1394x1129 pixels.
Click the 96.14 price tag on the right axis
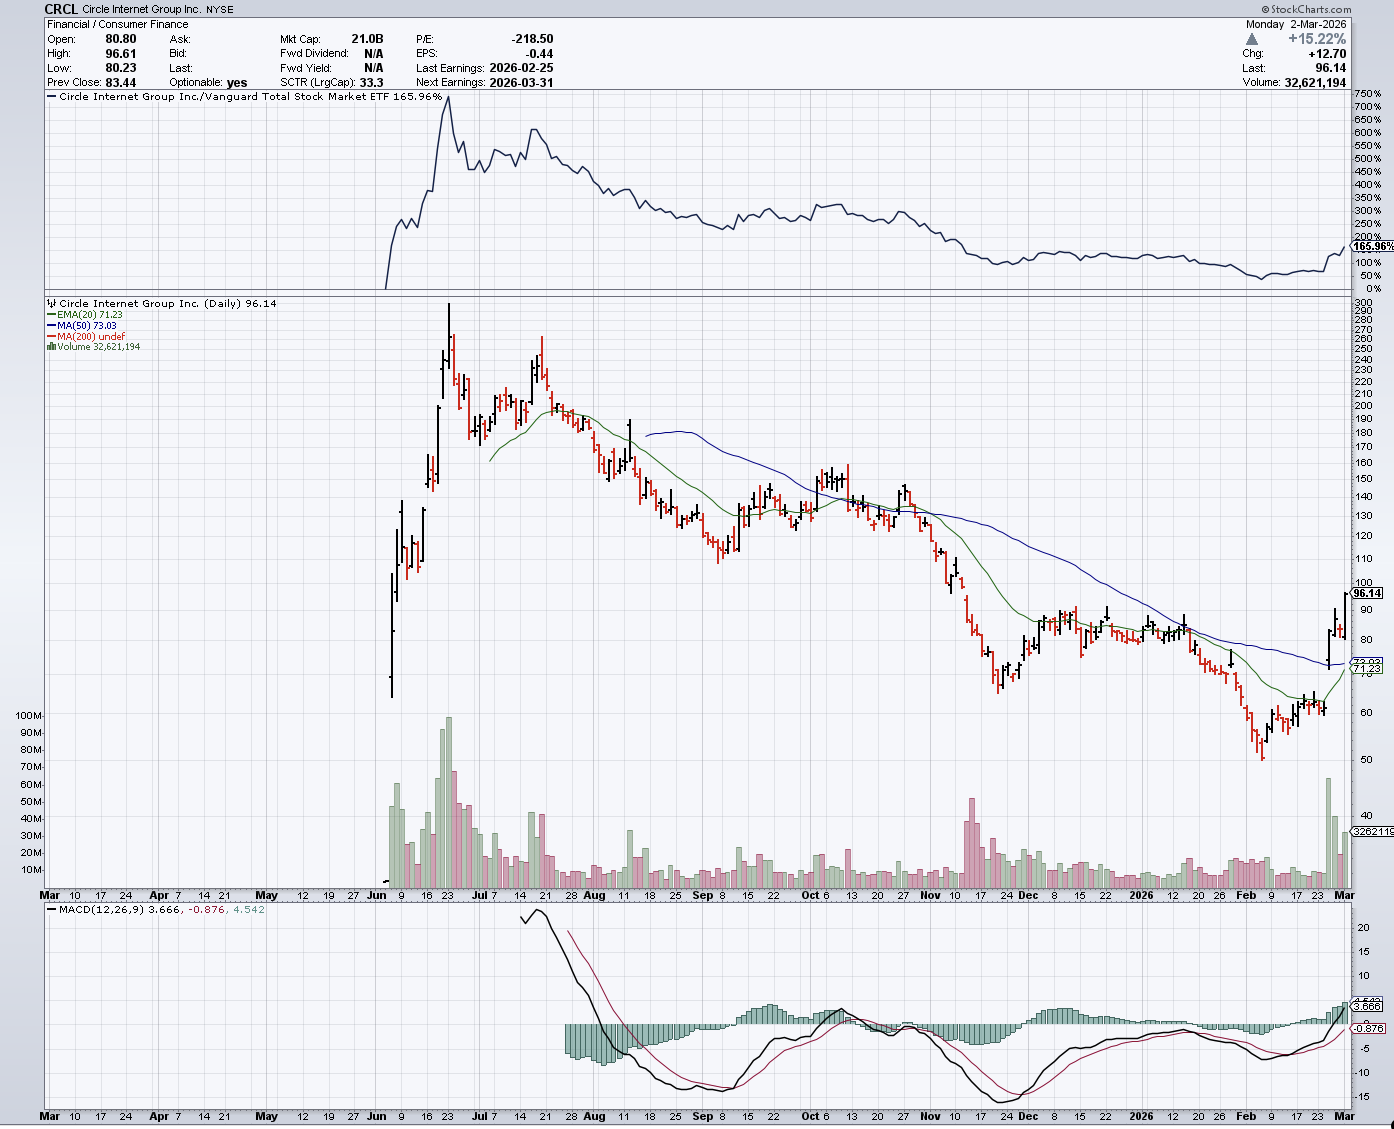click(1366, 593)
